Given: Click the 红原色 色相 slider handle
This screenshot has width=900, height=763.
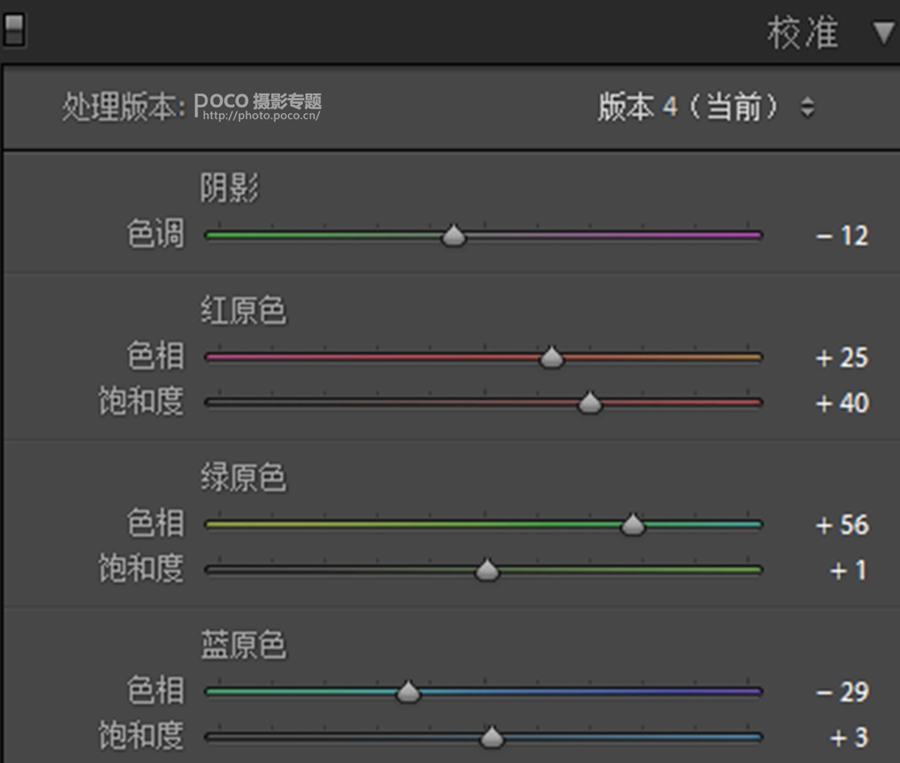Looking at the screenshot, I should [x=552, y=358].
